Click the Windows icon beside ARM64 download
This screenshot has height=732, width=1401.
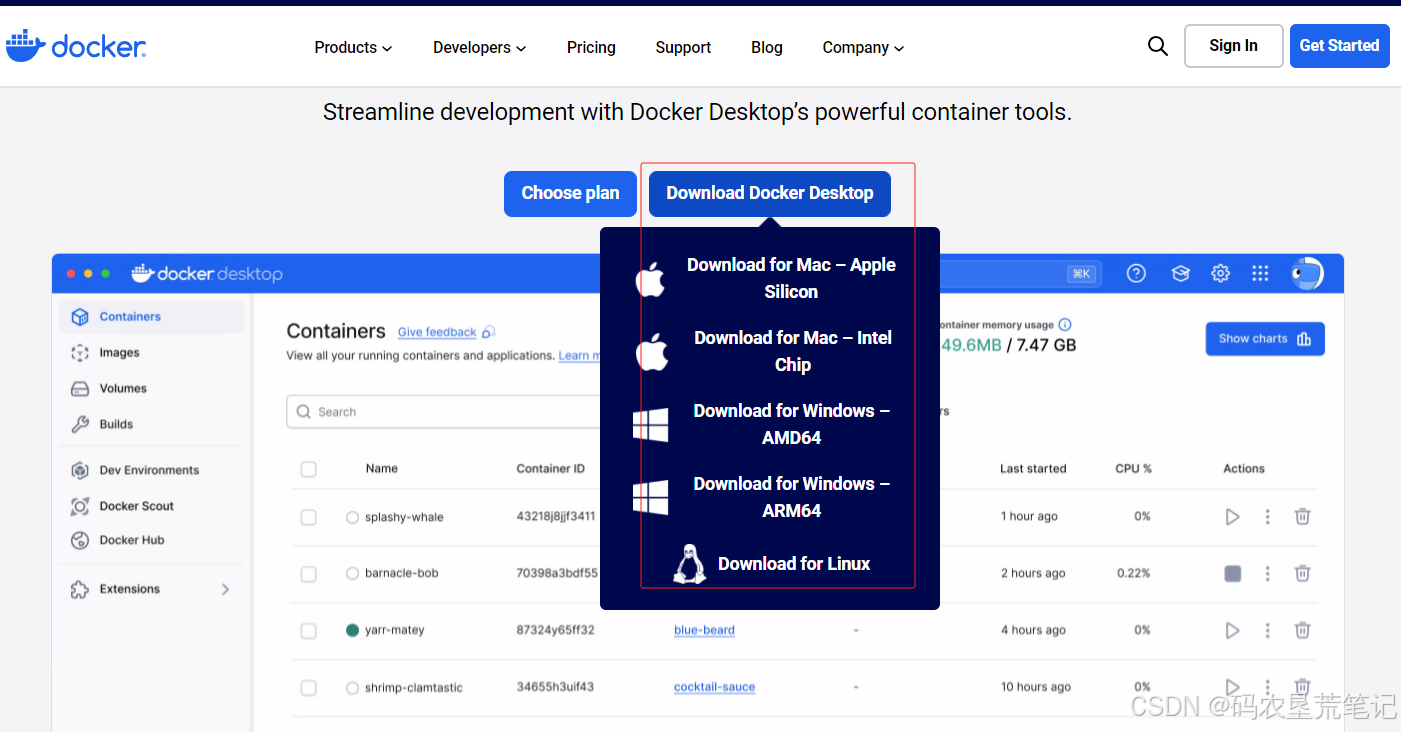pos(651,497)
